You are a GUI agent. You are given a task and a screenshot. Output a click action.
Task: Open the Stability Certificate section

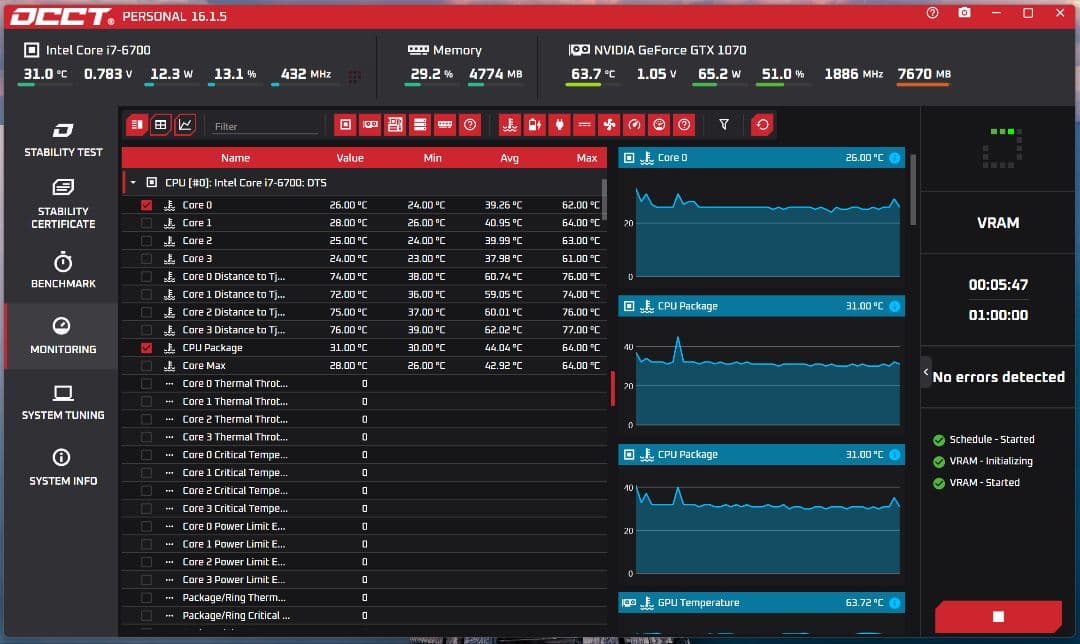point(63,204)
